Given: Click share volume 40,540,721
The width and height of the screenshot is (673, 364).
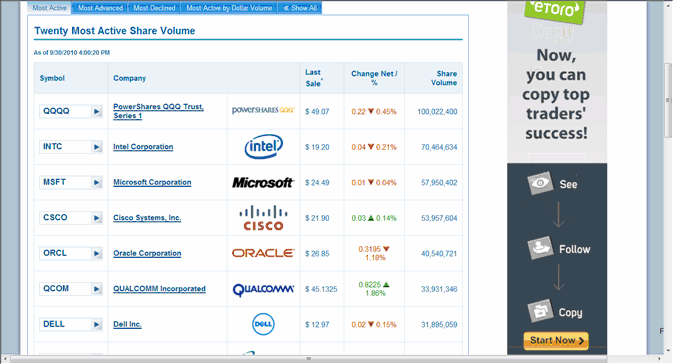Looking at the screenshot, I should pyautogui.click(x=439, y=254).
